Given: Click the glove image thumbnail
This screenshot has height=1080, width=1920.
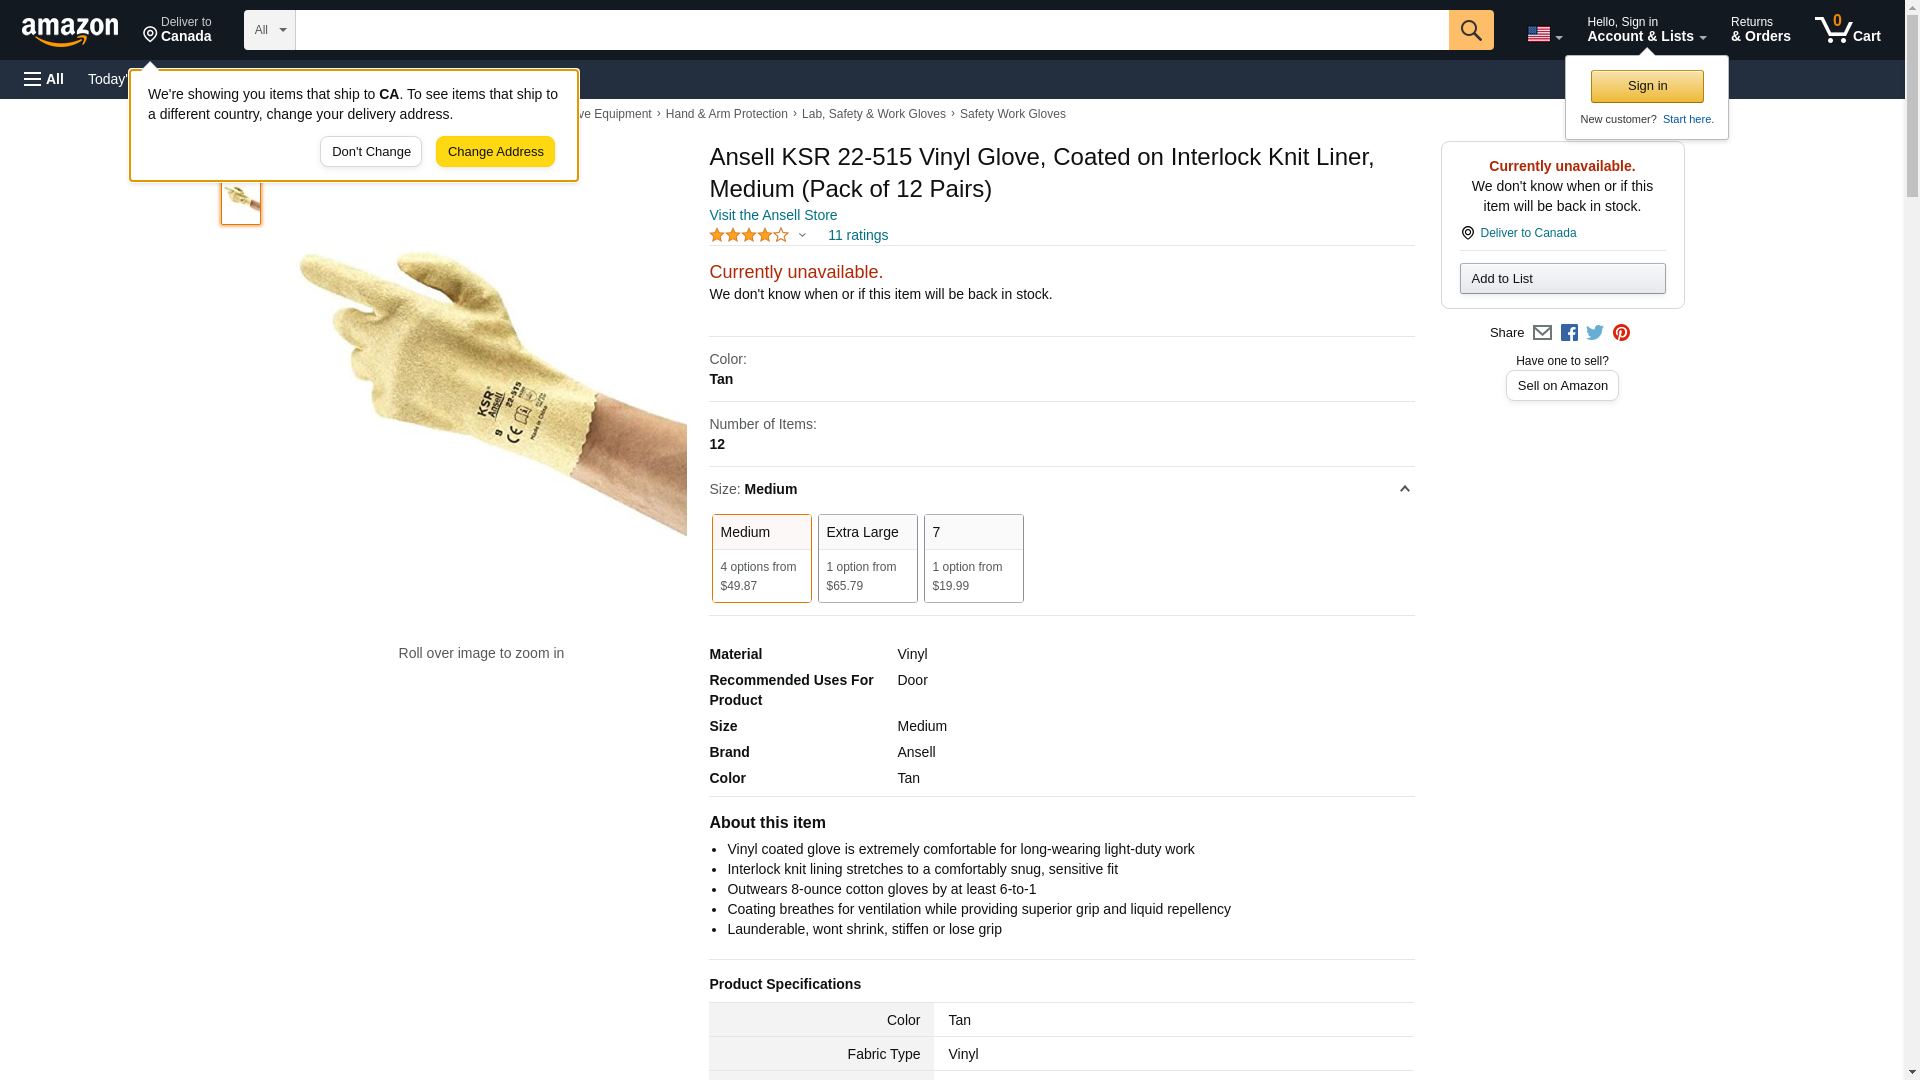Looking at the screenshot, I should 241,199.
